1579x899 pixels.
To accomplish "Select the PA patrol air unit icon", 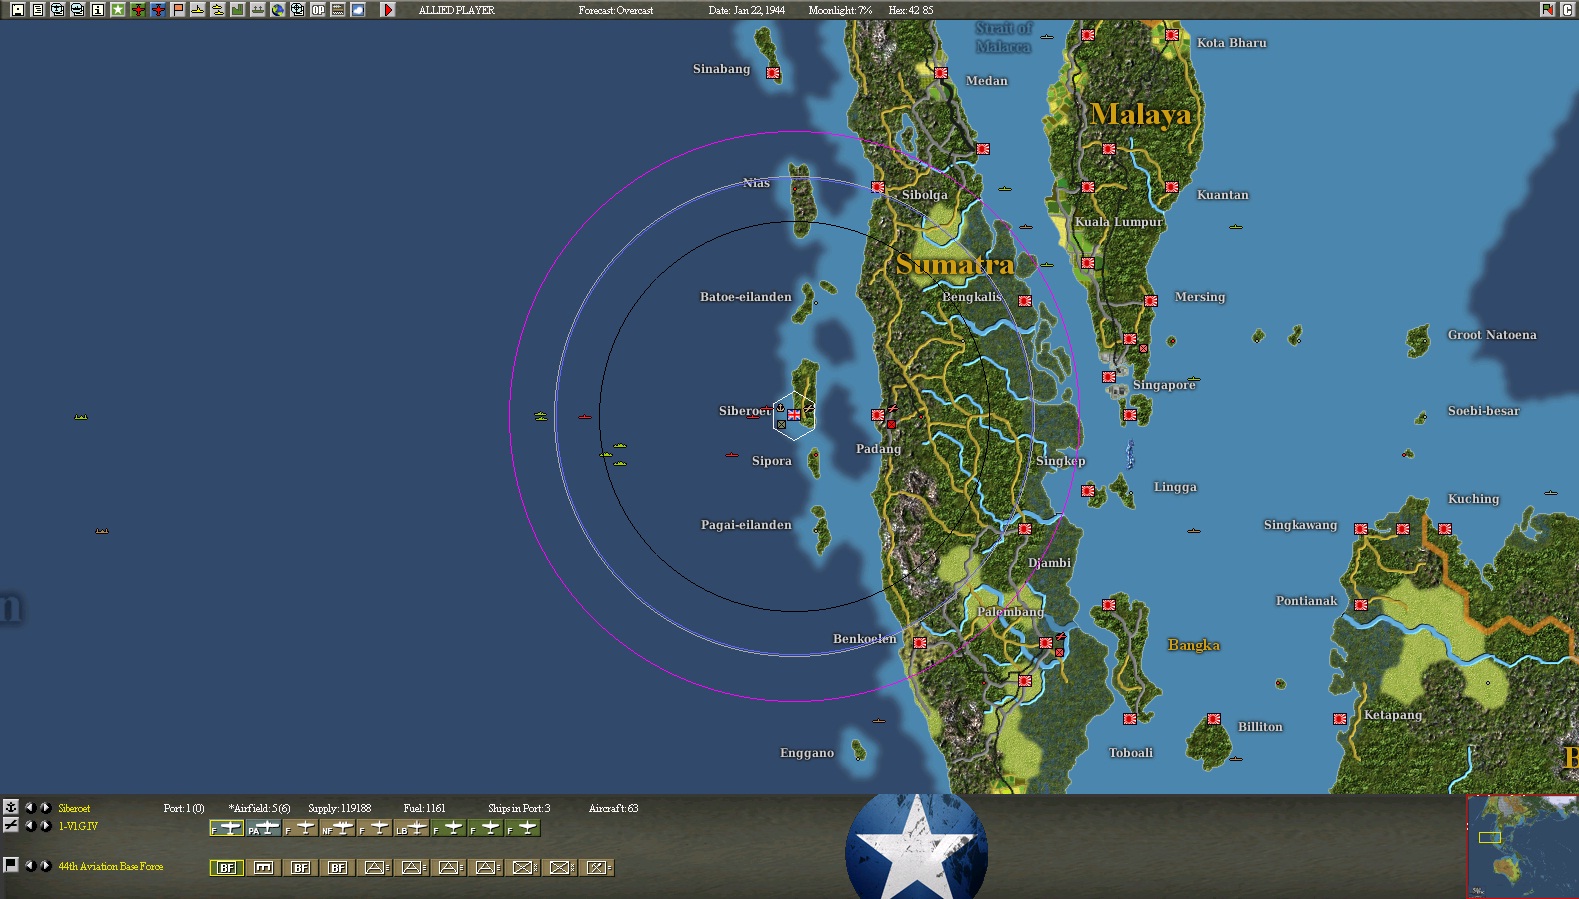I will (x=264, y=828).
